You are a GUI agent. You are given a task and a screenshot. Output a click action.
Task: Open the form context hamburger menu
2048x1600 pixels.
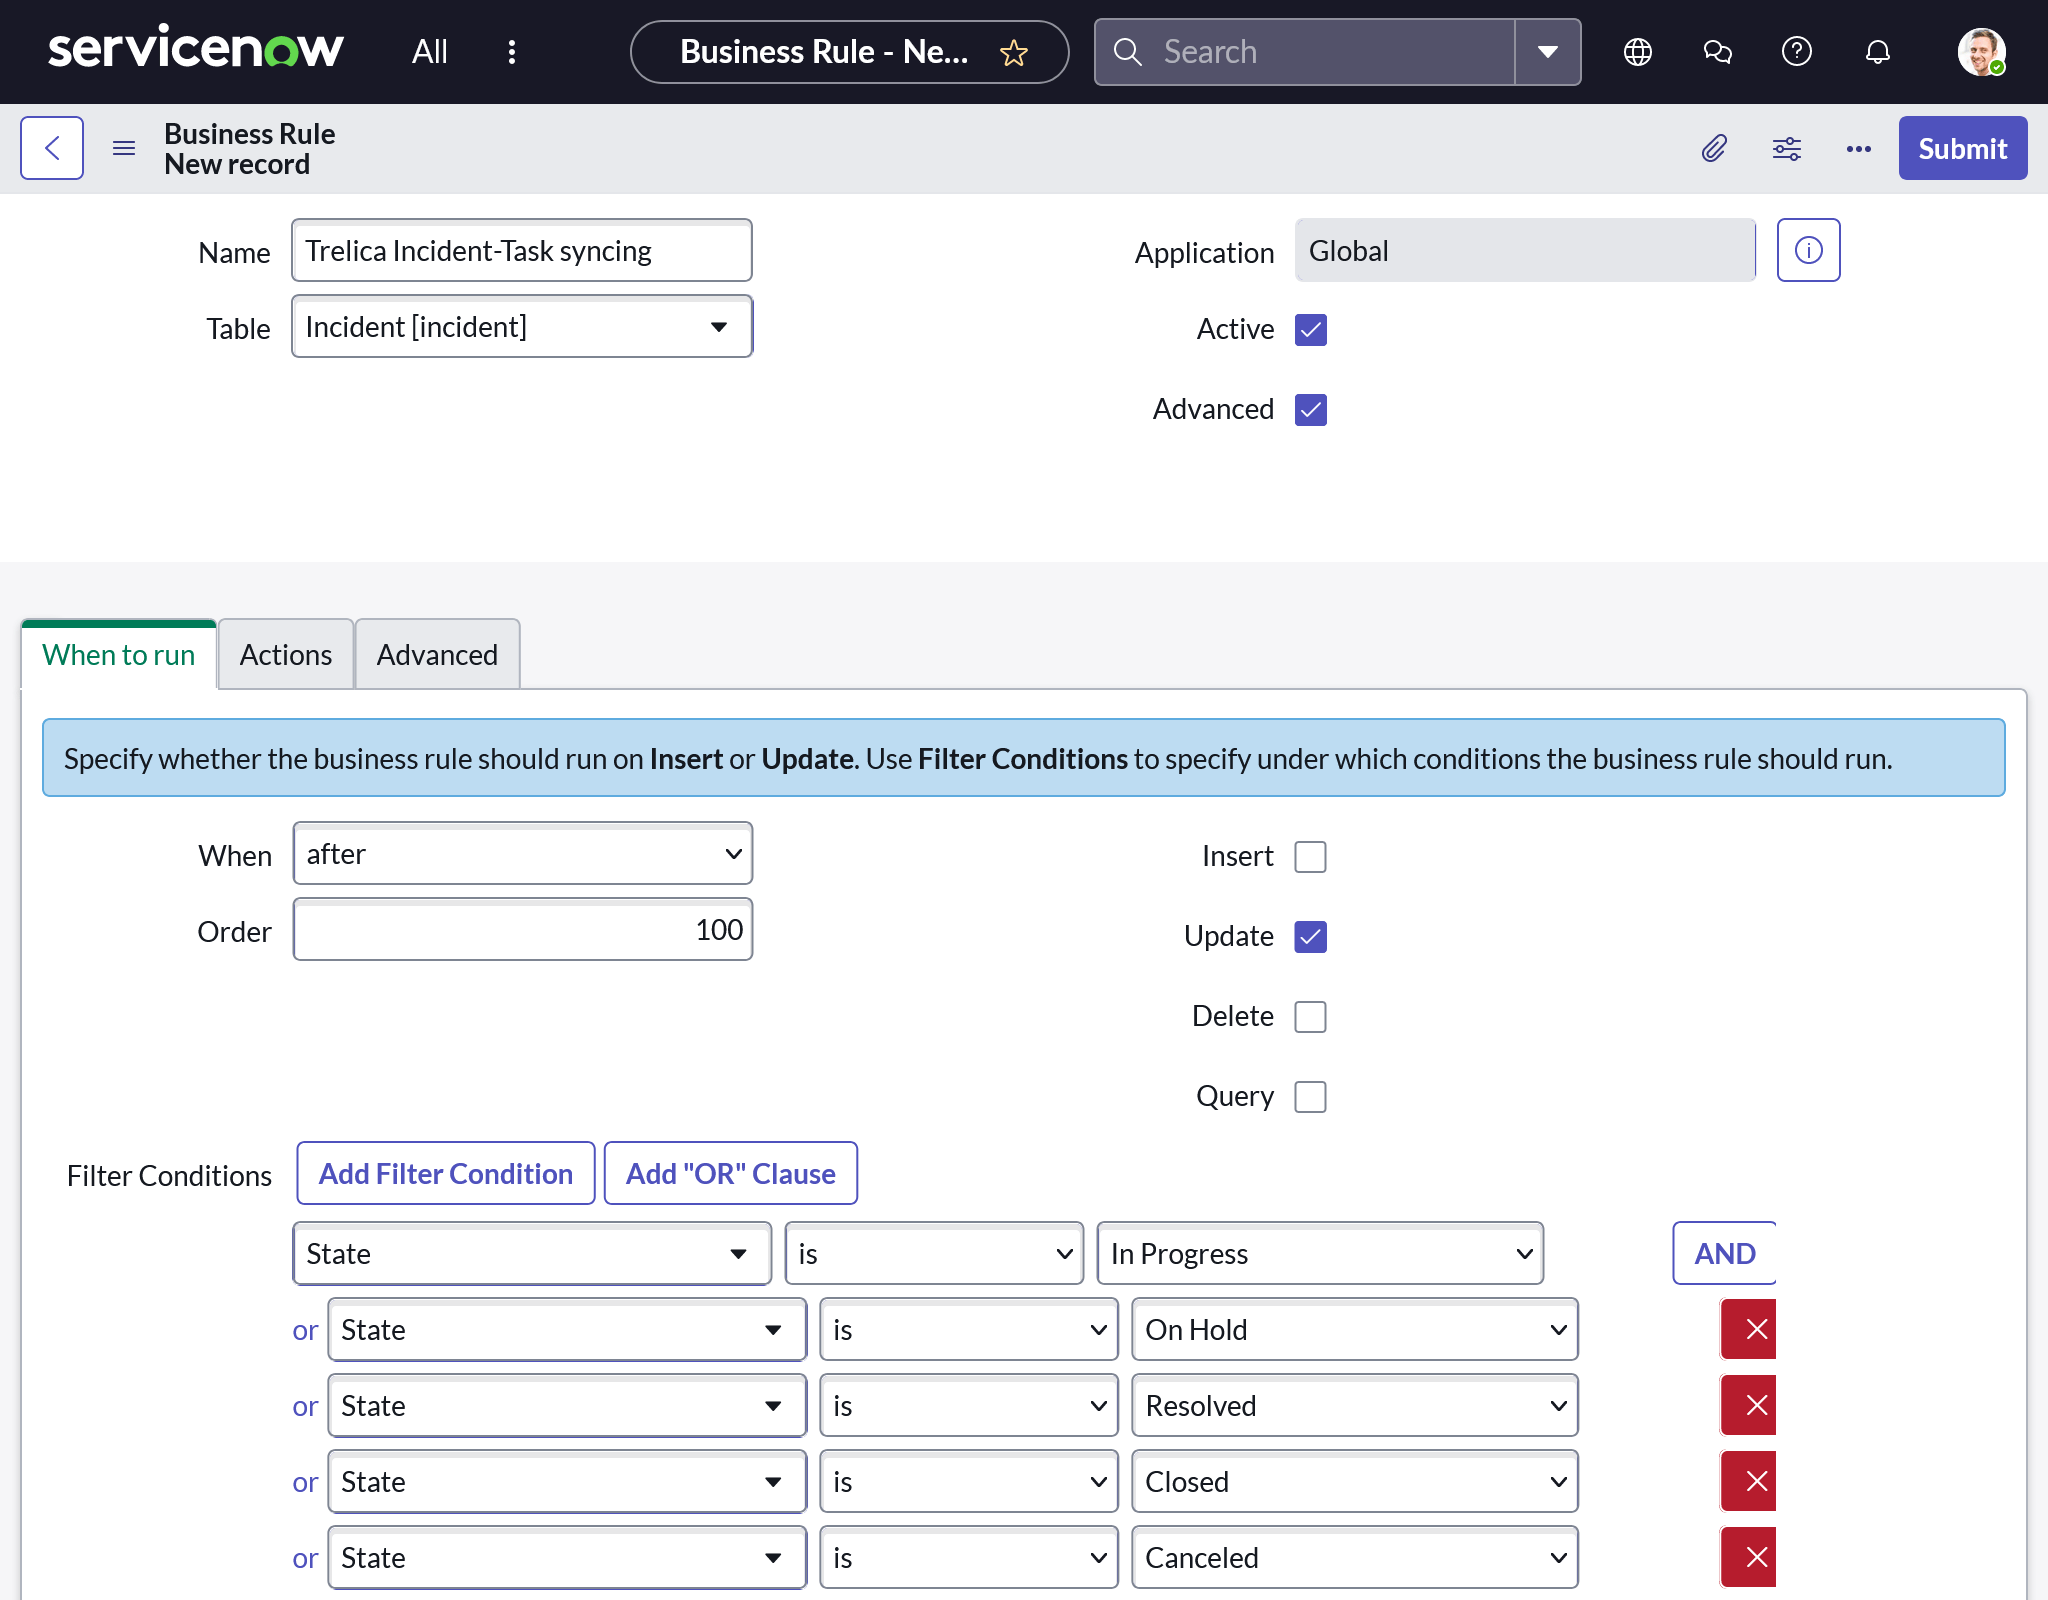click(124, 148)
